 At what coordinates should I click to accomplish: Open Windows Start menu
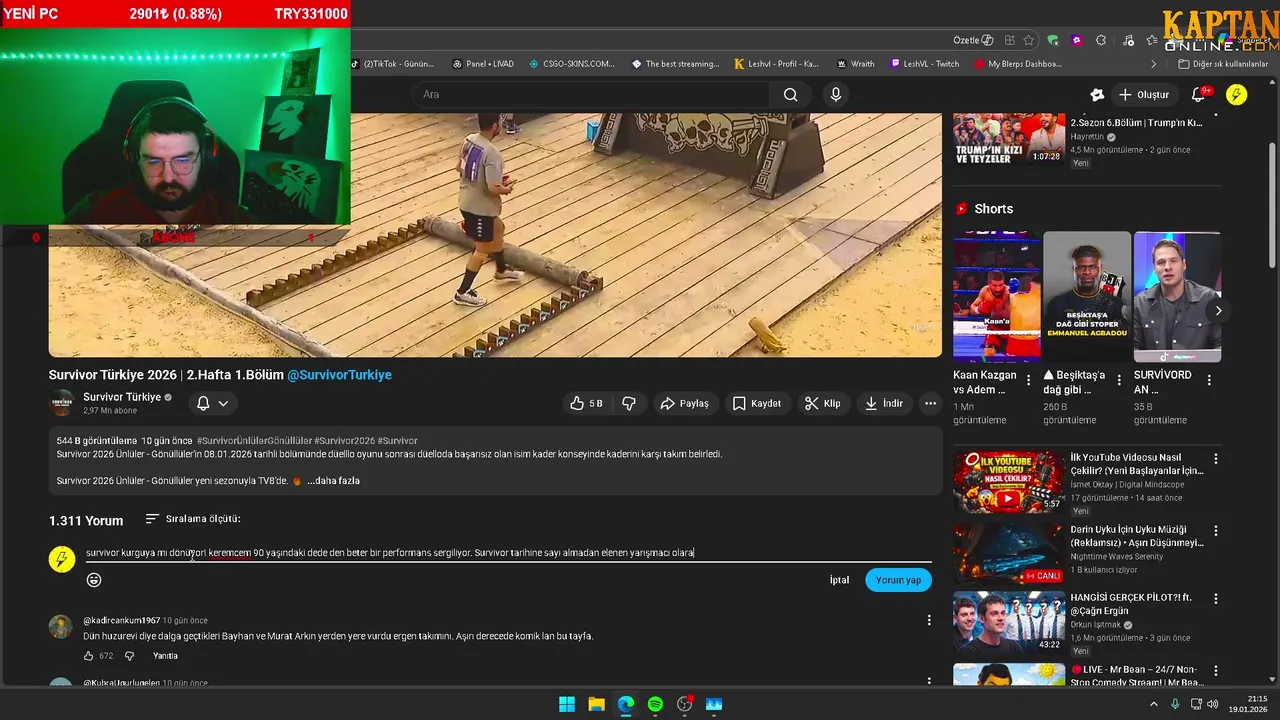566,704
